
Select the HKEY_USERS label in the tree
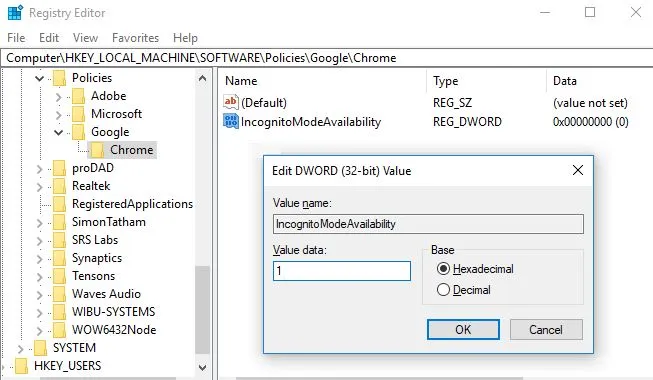[67, 366]
